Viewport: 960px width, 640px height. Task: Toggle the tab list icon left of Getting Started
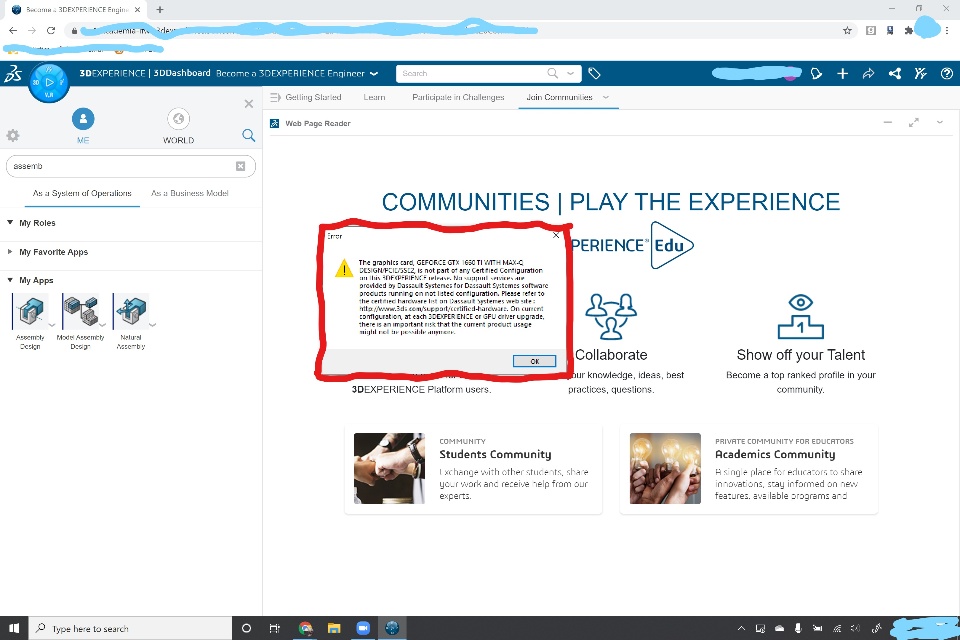(275, 97)
